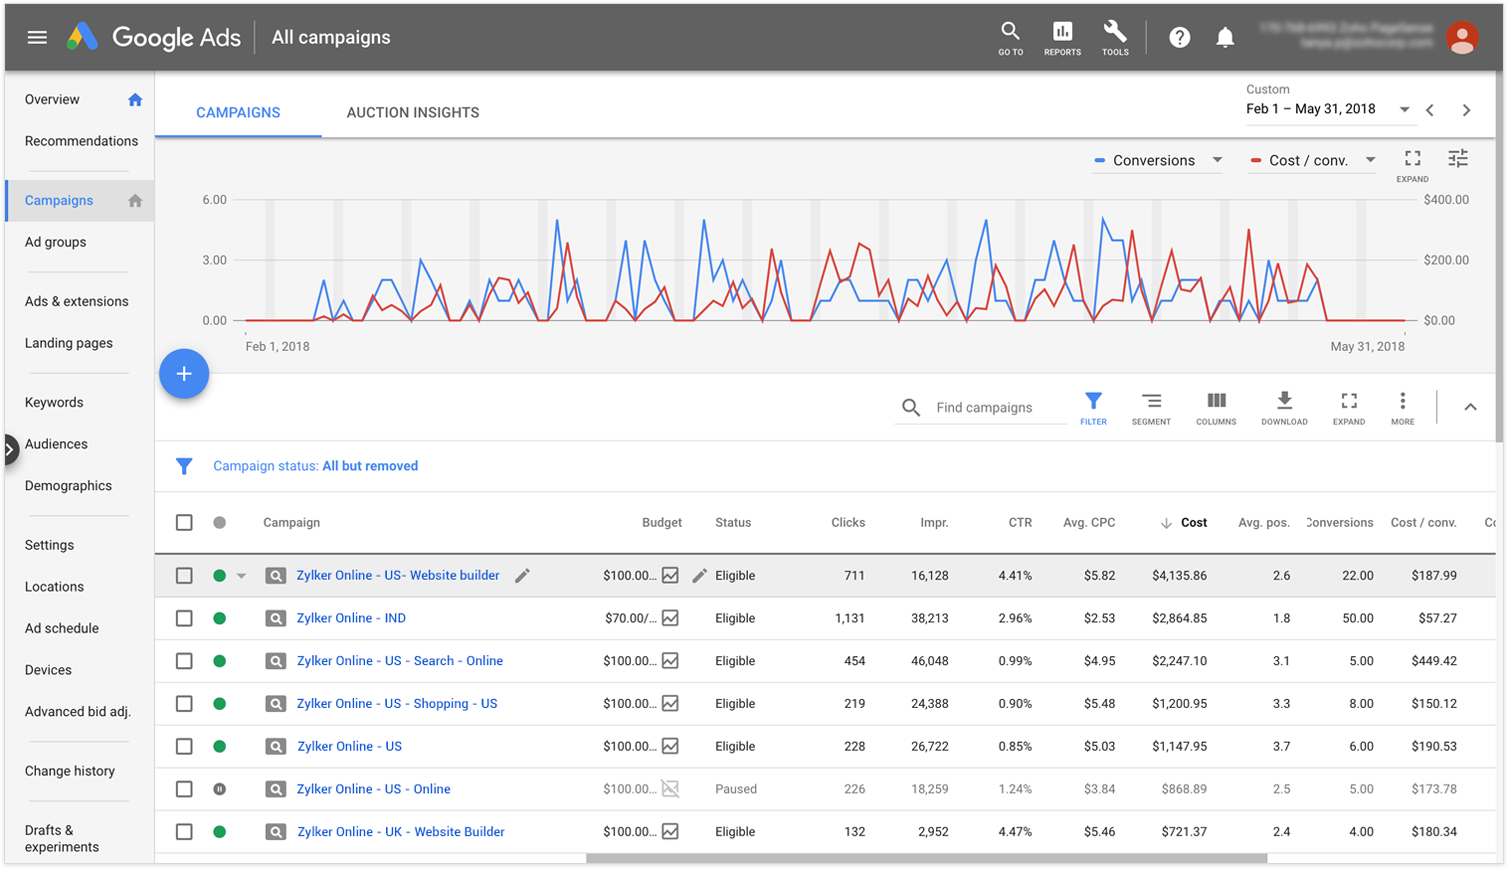This screenshot has height=869, width=1508.
Task: Toggle the paused status icon for US - Online
Action: point(220,789)
